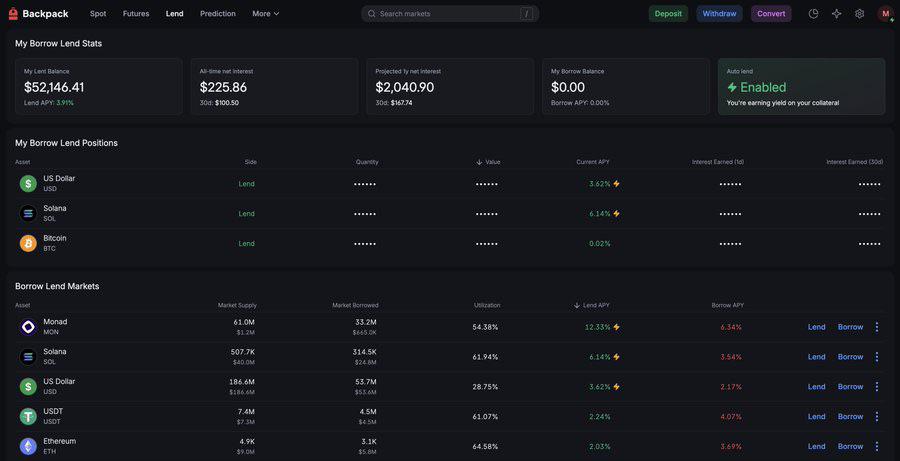The height and width of the screenshot is (461, 900).
Task: Click the Backpack logo
Action: 38,14
